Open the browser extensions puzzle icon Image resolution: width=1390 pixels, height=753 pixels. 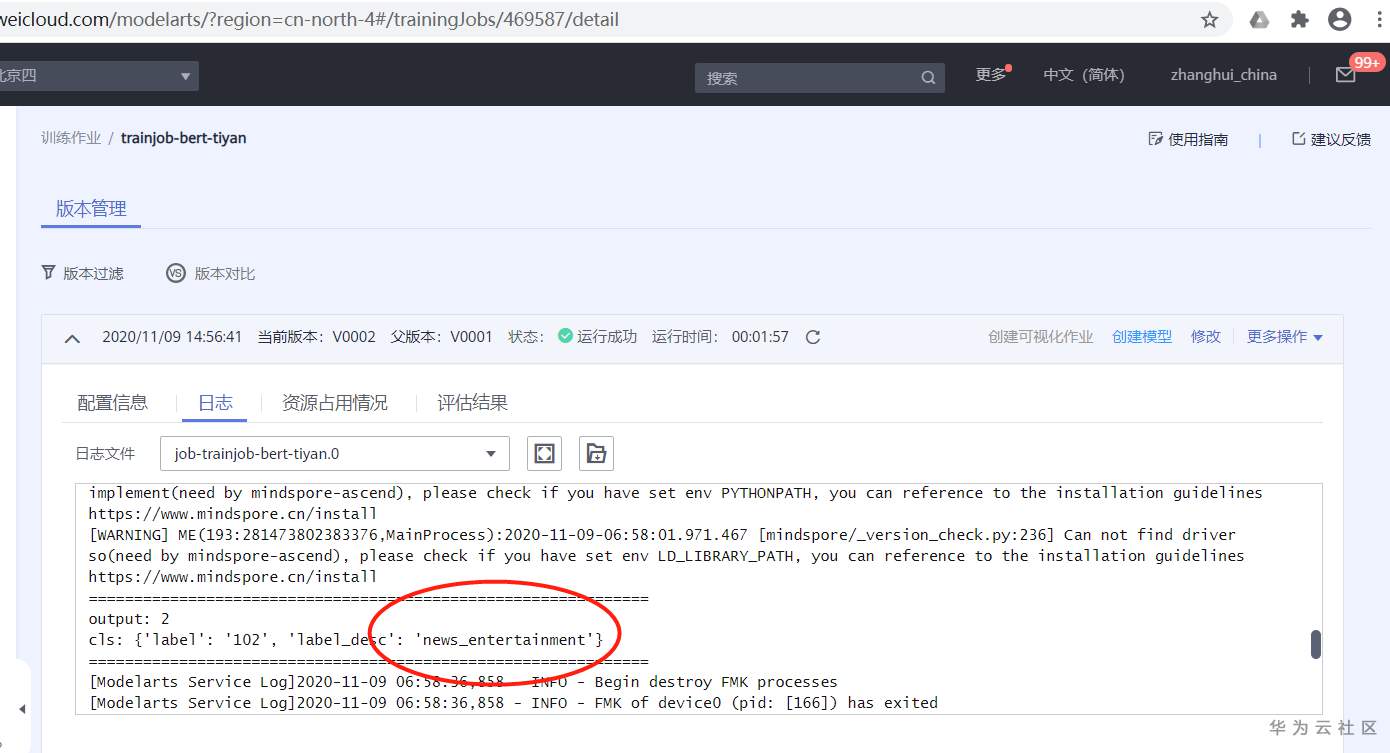[x=1299, y=20]
